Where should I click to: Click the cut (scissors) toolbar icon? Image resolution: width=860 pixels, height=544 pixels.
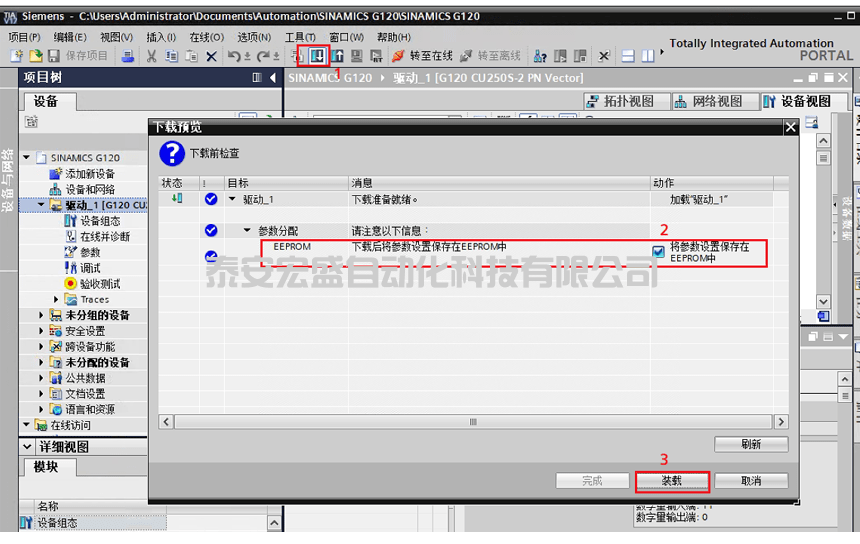(x=151, y=56)
